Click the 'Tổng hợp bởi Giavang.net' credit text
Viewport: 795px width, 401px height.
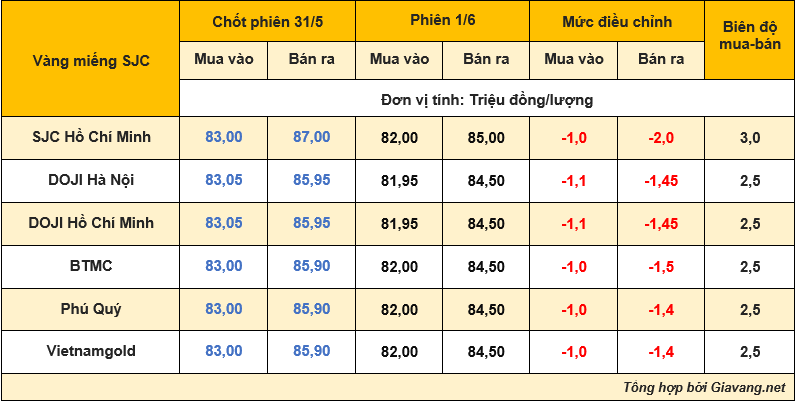(x=704, y=387)
